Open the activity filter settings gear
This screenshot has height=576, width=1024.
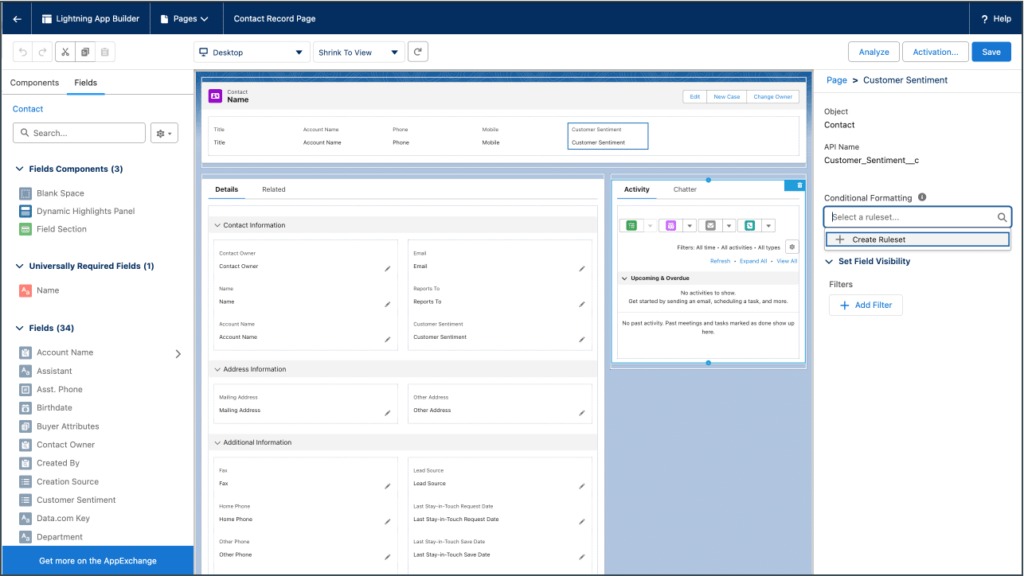point(792,248)
